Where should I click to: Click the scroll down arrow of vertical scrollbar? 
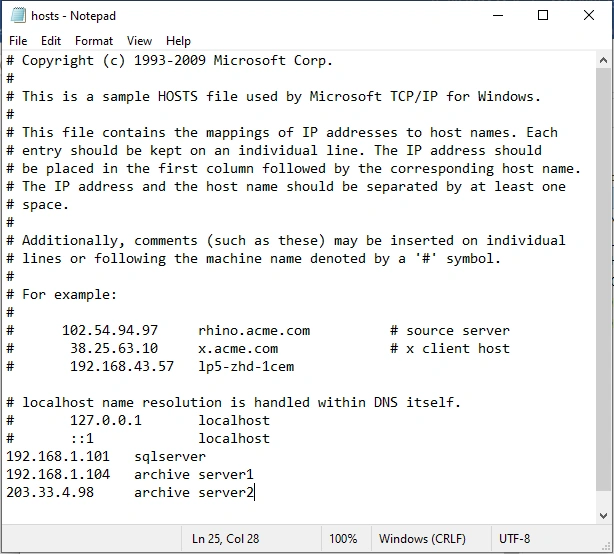[x=604, y=515]
